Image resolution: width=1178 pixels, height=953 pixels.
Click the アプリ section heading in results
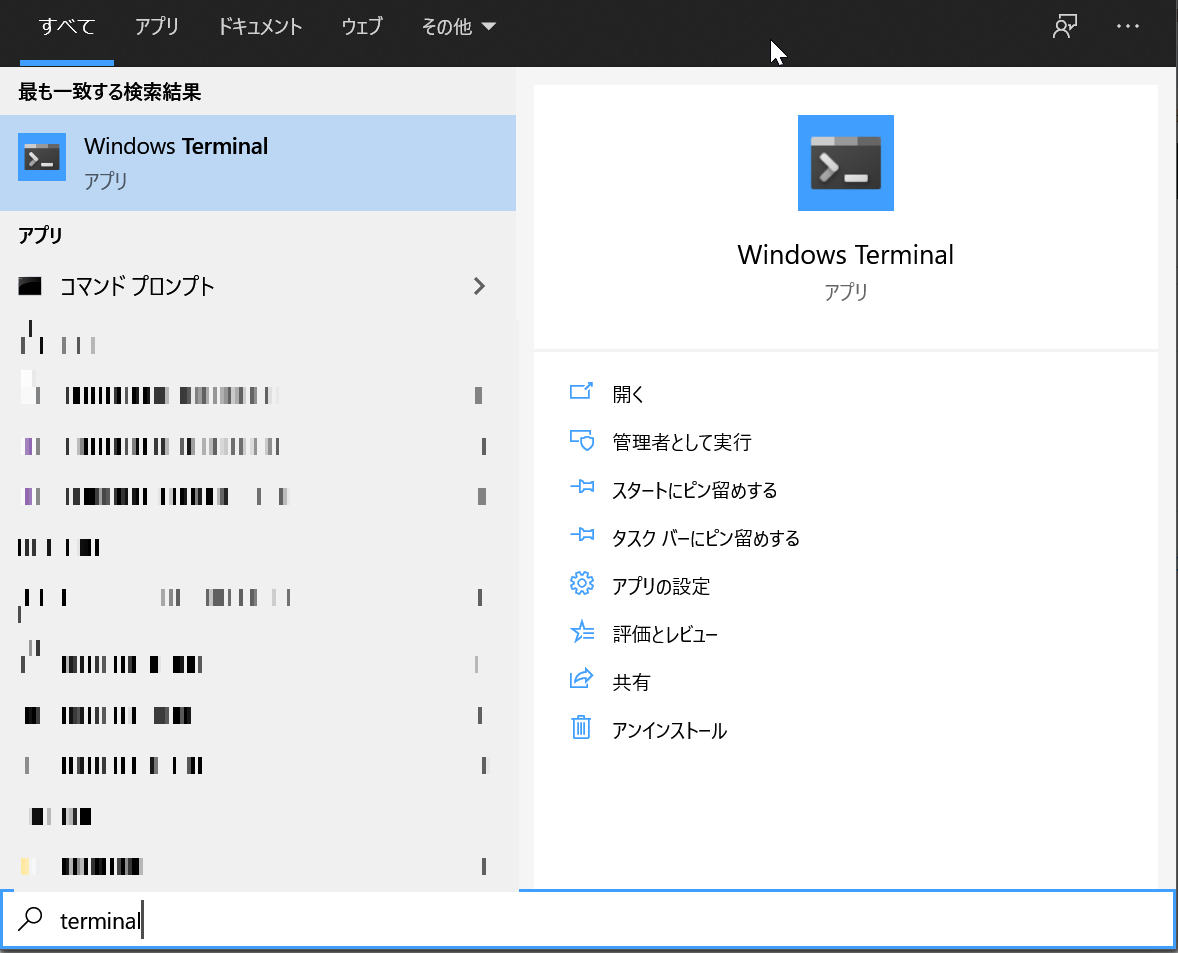click(x=41, y=235)
